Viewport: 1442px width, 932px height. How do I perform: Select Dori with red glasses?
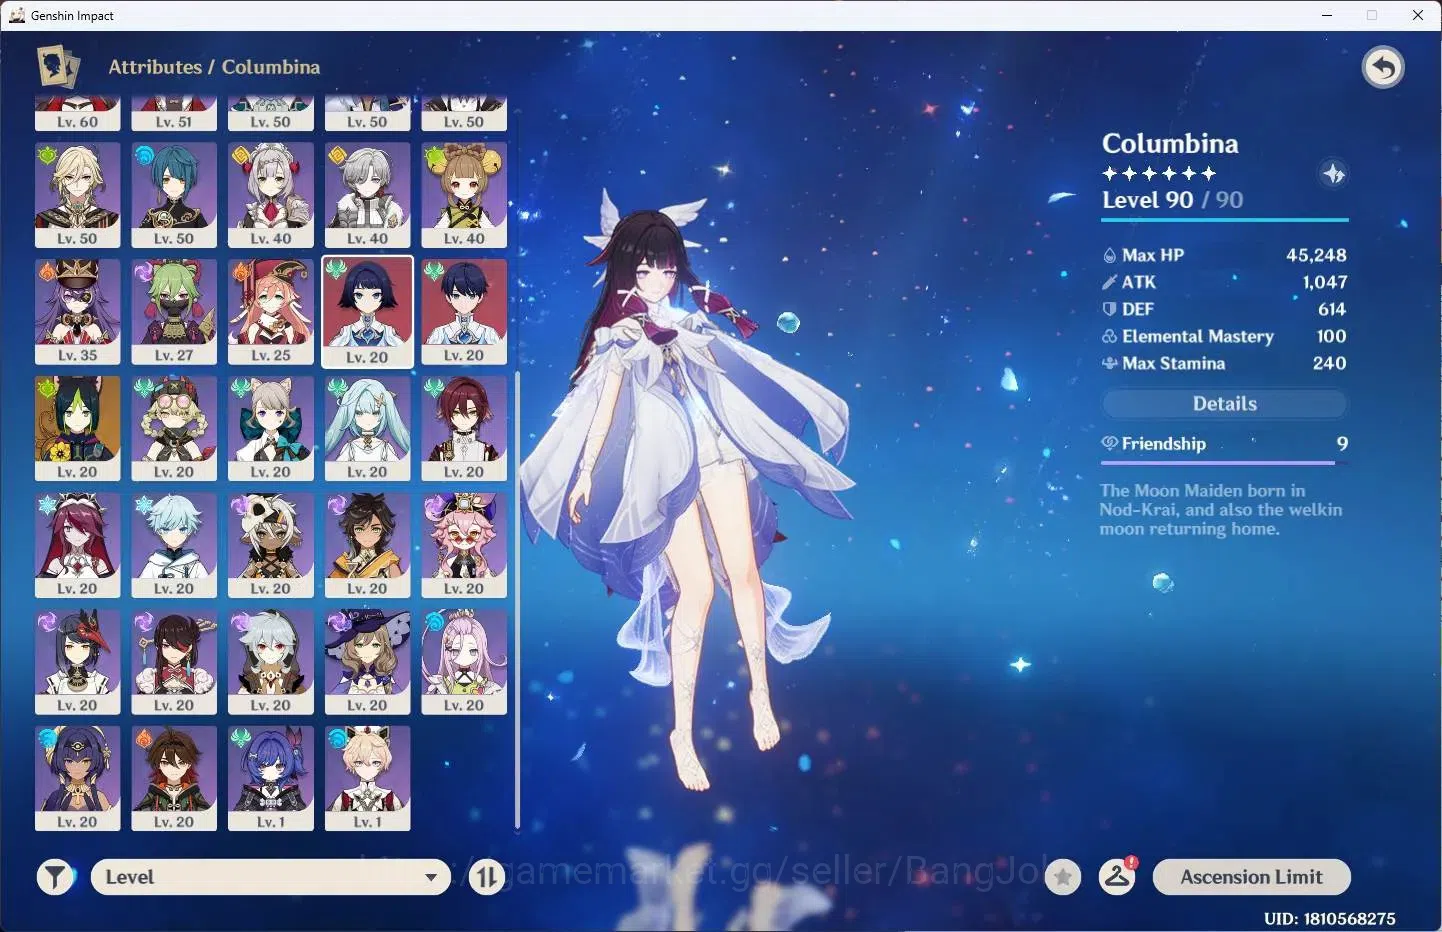(464, 546)
